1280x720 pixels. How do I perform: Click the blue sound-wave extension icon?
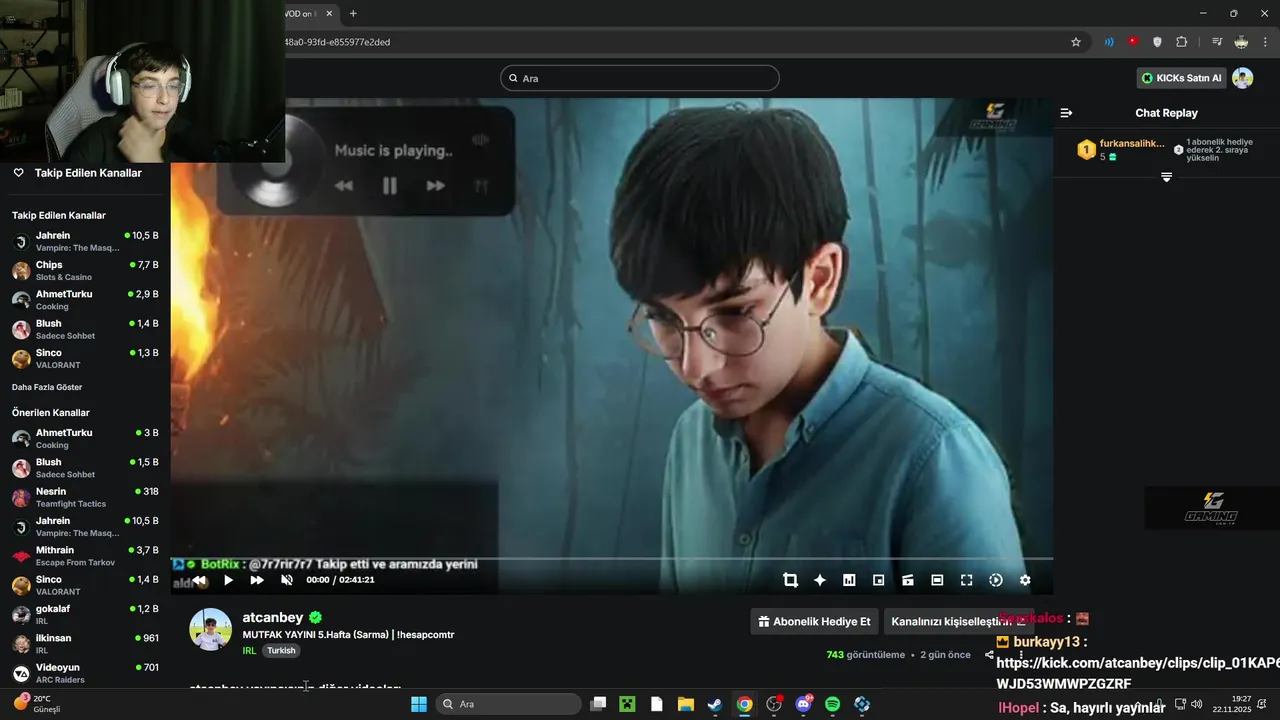coord(1108,42)
